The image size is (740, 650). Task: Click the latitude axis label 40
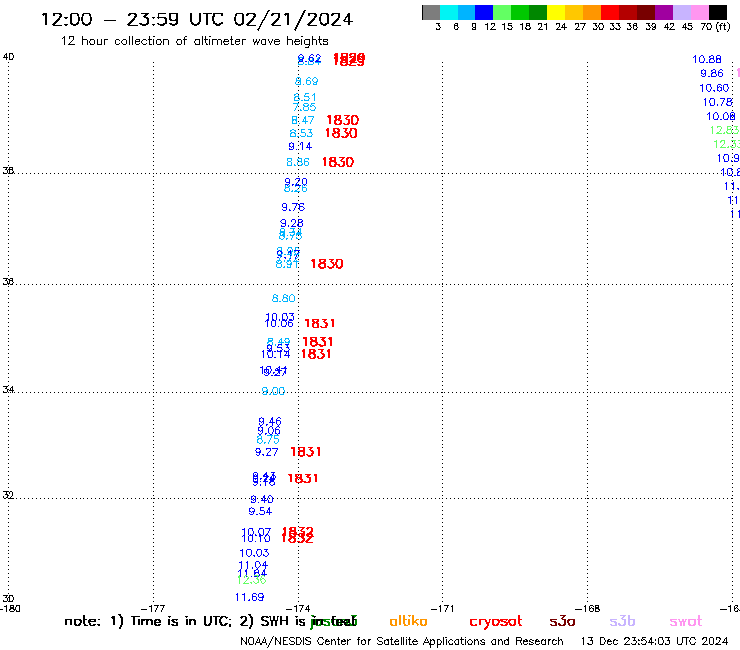tap(8, 57)
